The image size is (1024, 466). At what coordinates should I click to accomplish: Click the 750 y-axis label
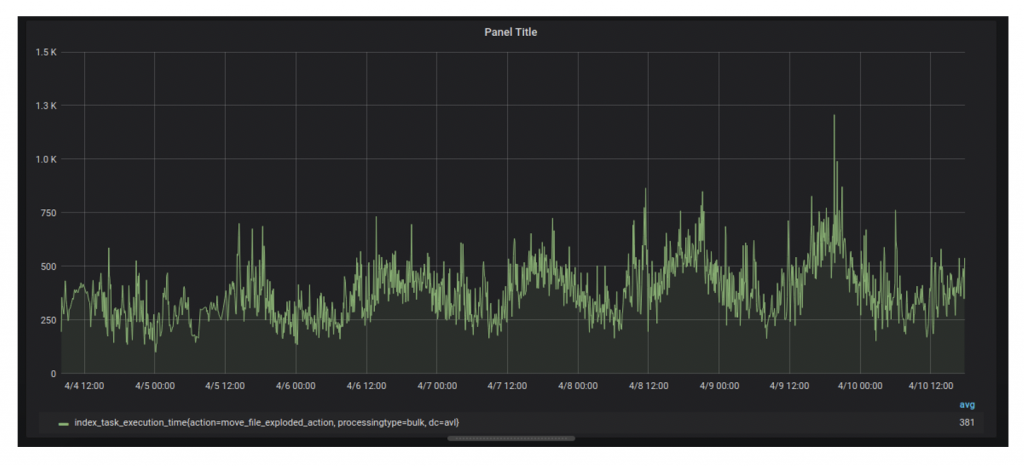point(47,213)
